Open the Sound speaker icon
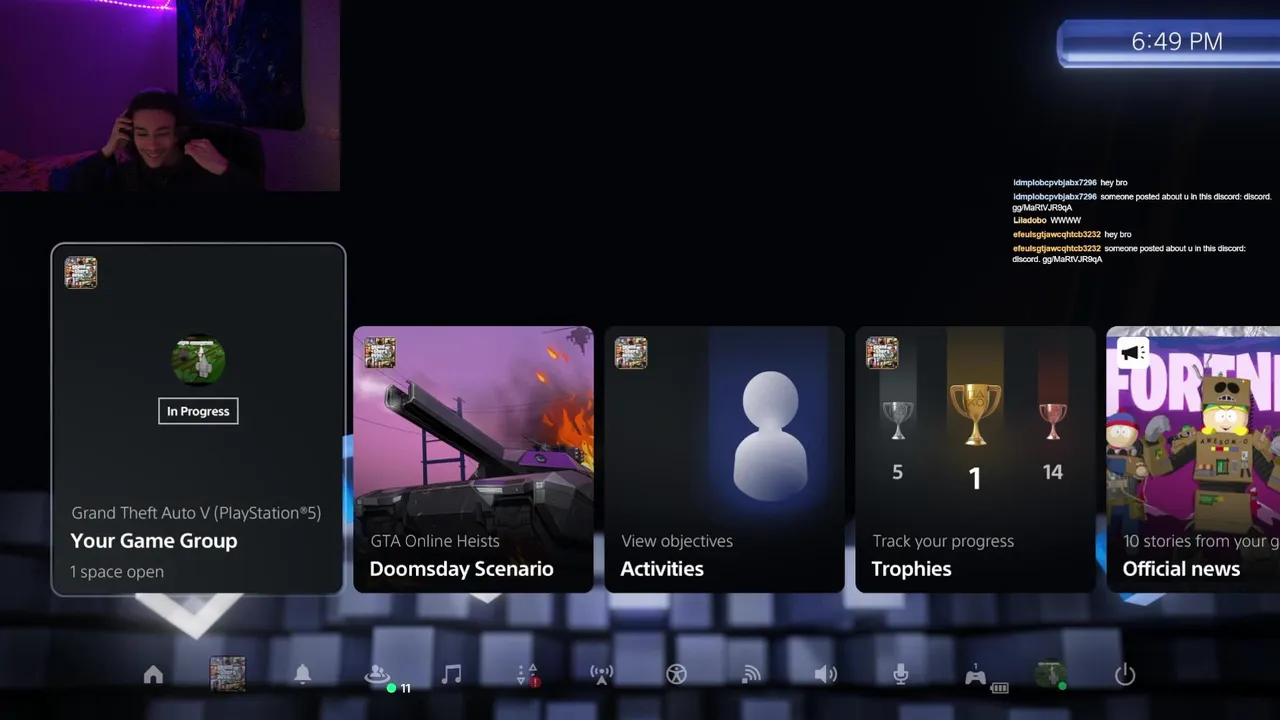Viewport: 1280px width, 720px height. (x=825, y=675)
